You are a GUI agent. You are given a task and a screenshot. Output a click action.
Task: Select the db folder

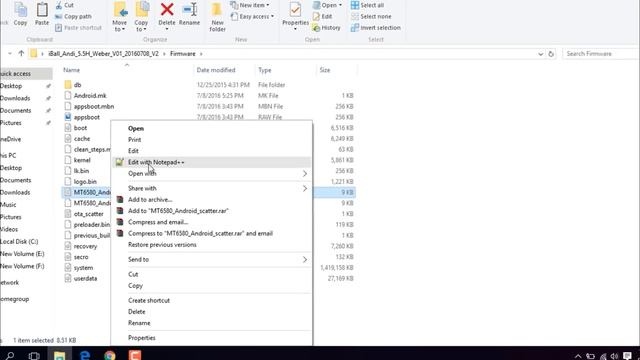(78, 85)
